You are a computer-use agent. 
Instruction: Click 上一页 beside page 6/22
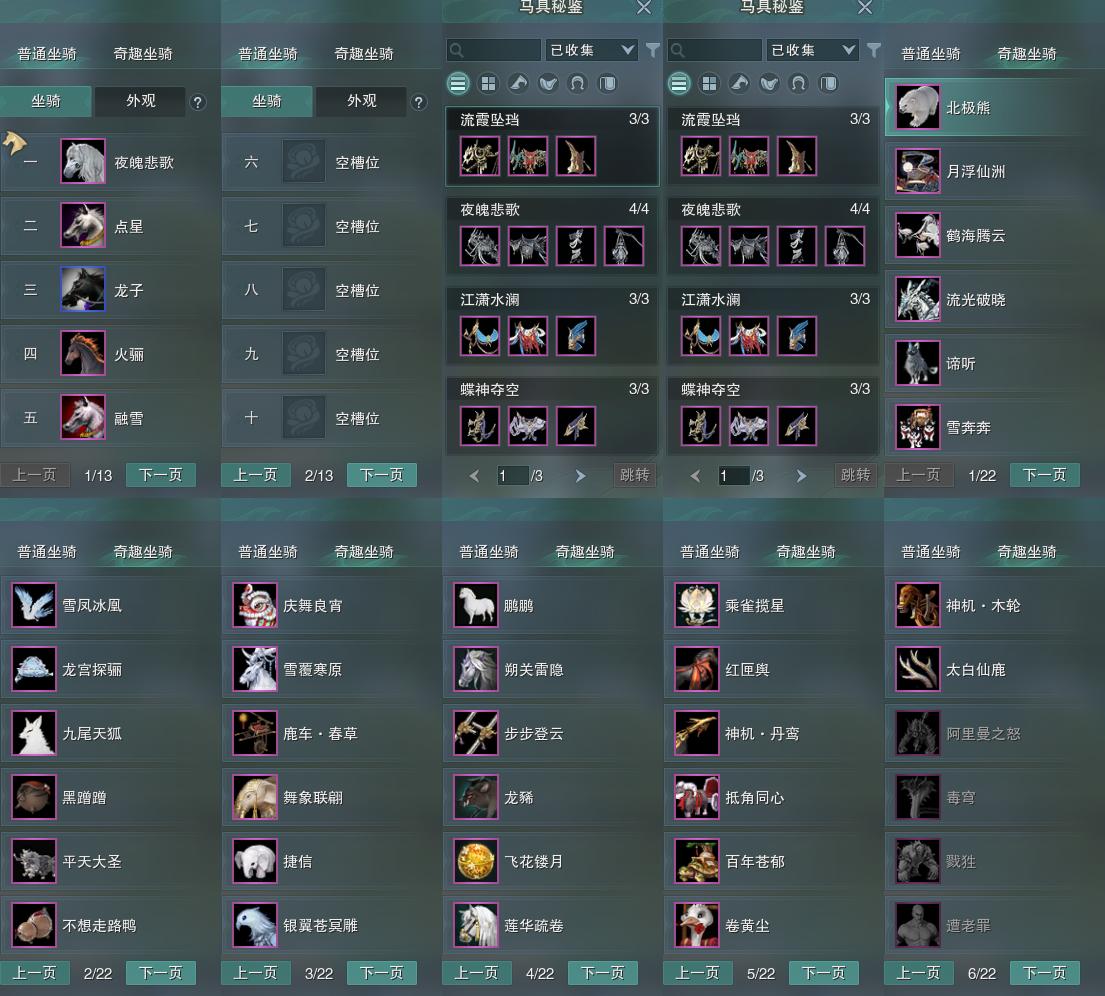tap(918, 973)
